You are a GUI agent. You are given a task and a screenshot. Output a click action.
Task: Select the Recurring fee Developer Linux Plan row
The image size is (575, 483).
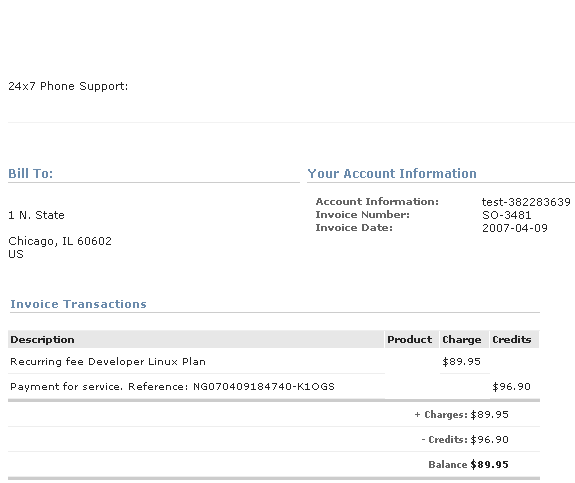pos(274,362)
